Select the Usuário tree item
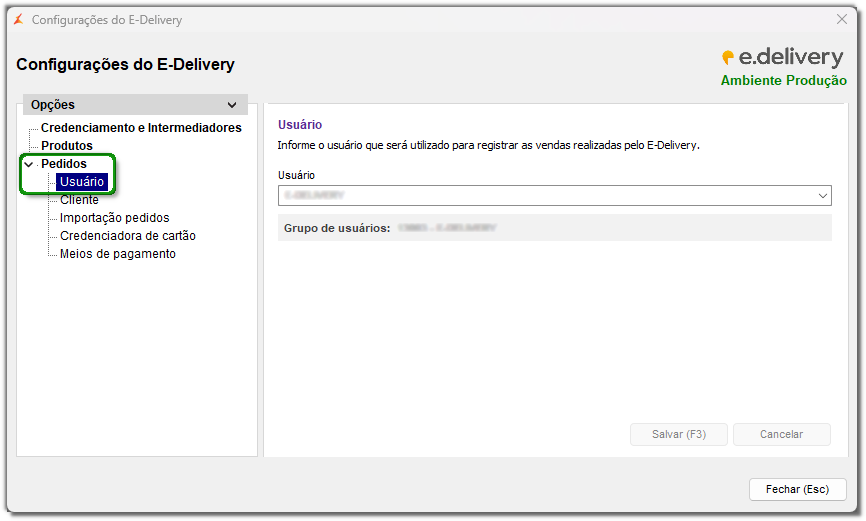Image resolution: width=866 pixels, height=521 pixels. [82, 182]
